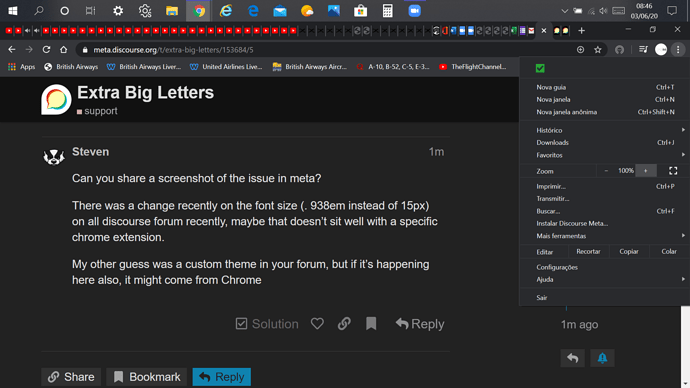
Task: Open Windows action center notifications
Action: click(672, 11)
